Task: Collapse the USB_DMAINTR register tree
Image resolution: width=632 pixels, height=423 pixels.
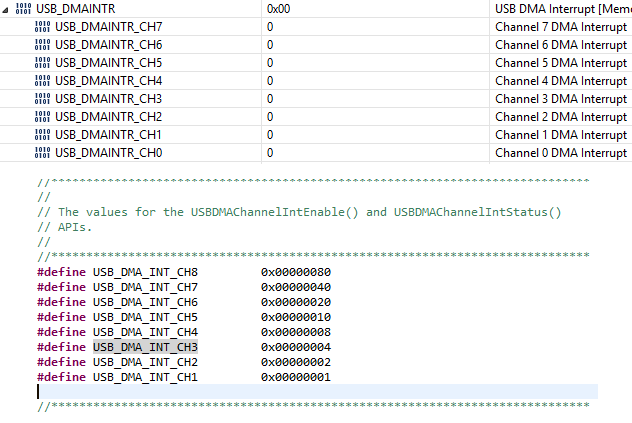Action: point(5,10)
